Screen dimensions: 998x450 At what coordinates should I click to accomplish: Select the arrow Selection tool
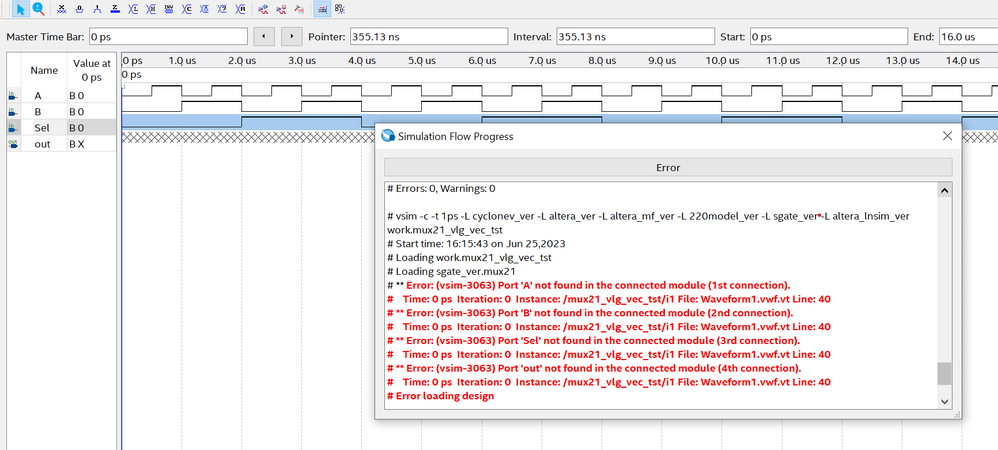pyautogui.click(x=20, y=9)
